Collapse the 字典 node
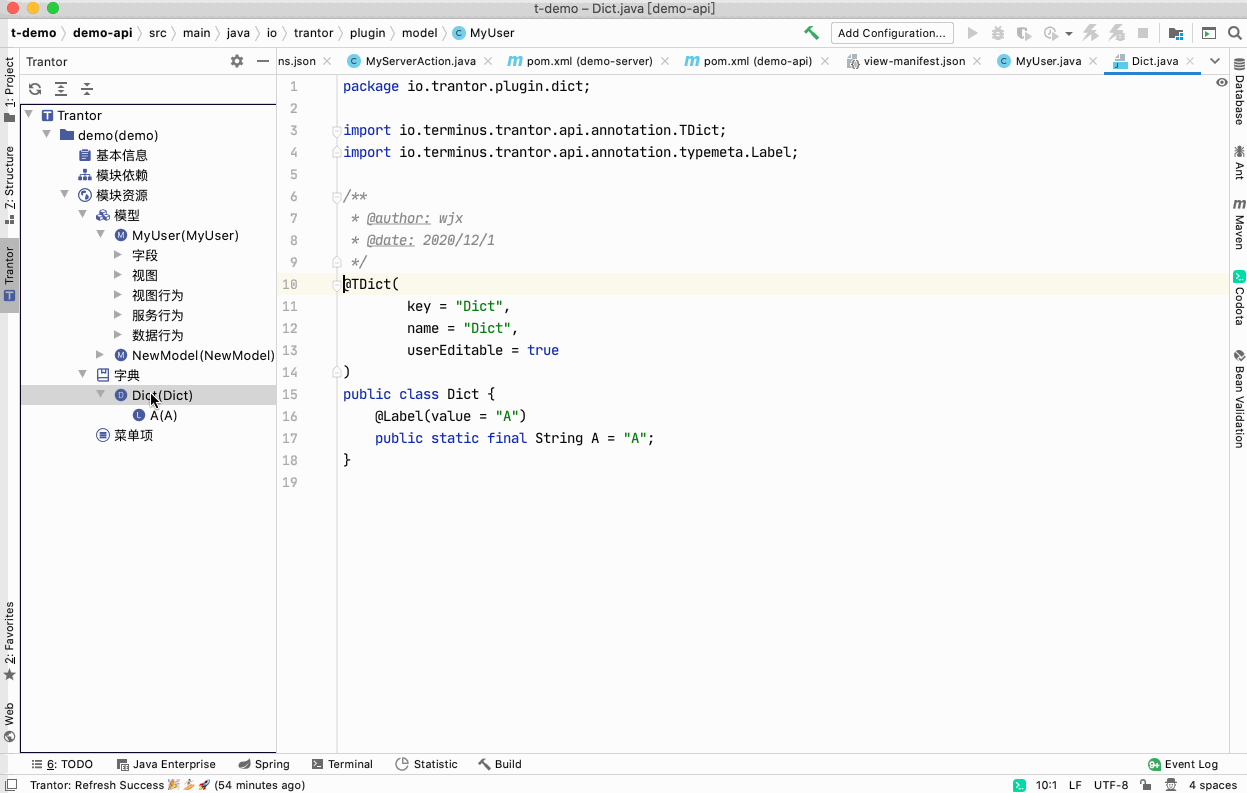This screenshot has width=1247, height=793. 82,375
